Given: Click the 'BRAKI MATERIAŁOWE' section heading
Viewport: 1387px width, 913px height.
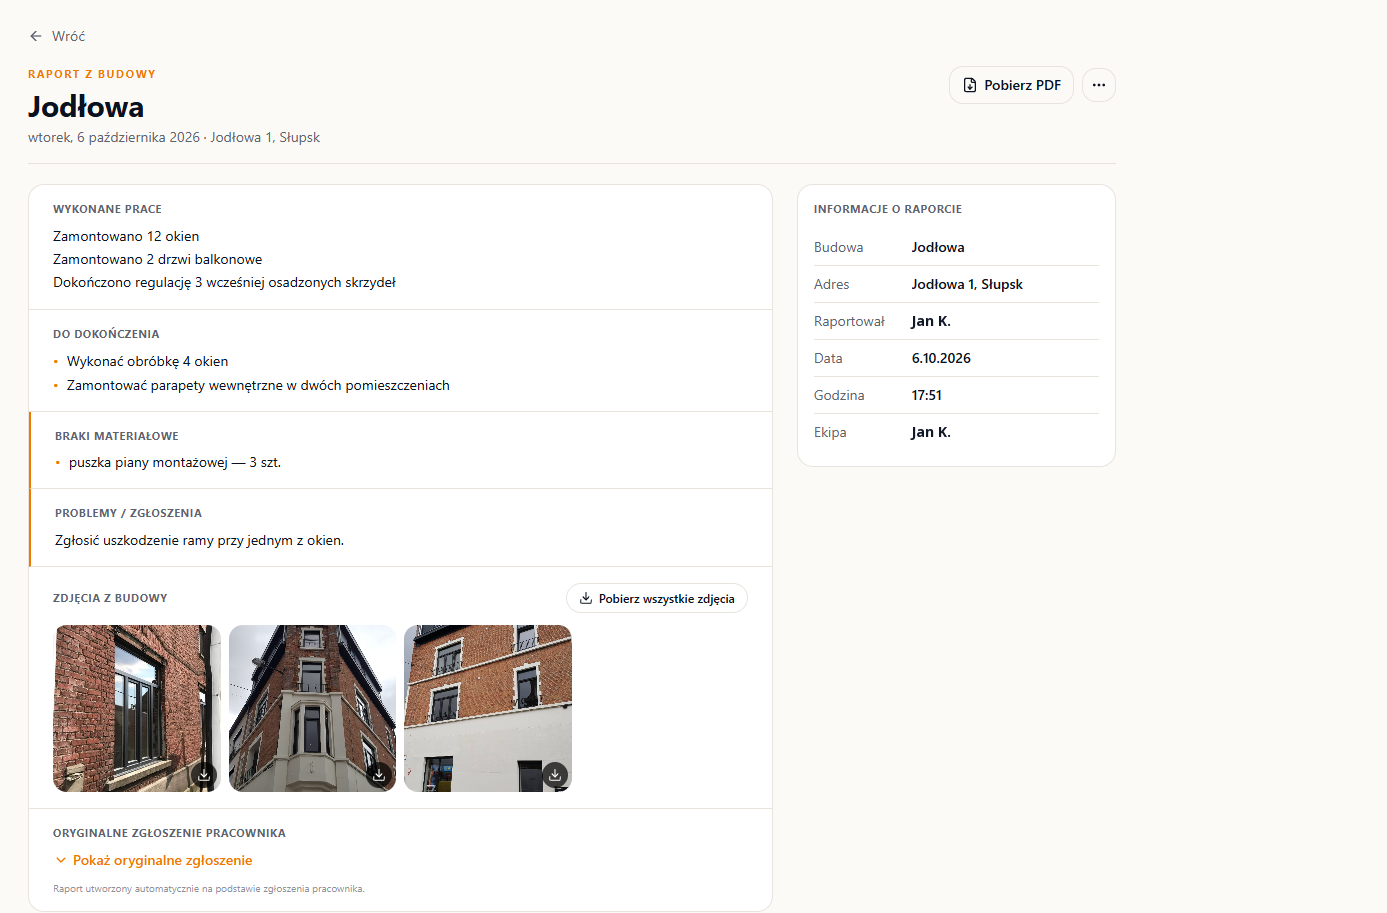Looking at the screenshot, I should [x=117, y=436].
